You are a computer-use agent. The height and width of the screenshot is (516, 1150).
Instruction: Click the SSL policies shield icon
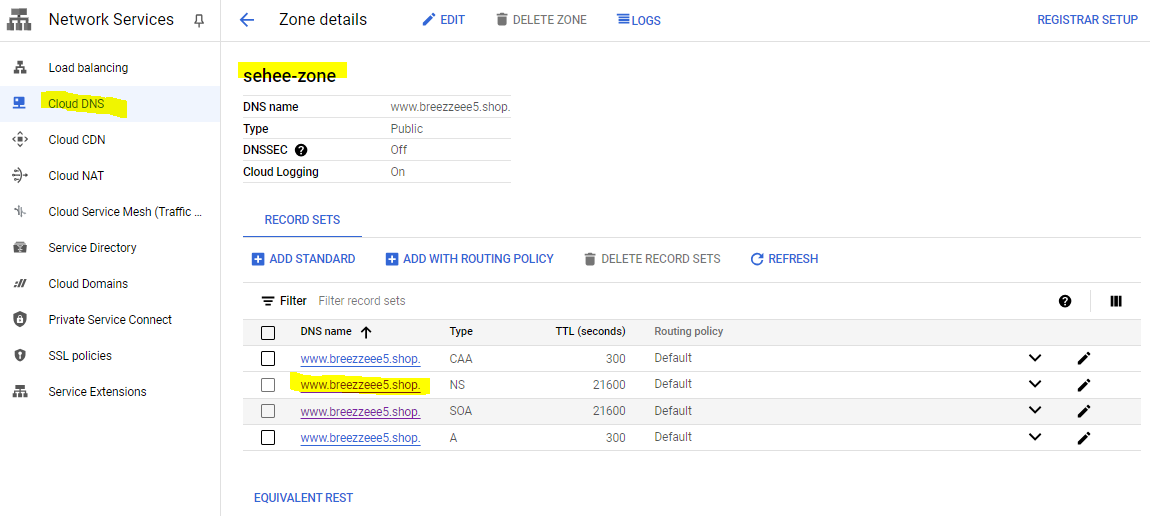tap(20, 355)
